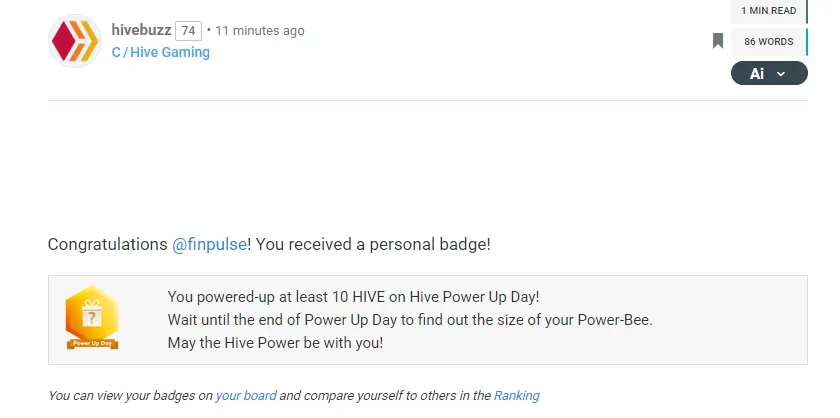Open the @finpulse mention link
This screenshot has height=418, width=840.
pyautogui.click(x=209, y=244)
